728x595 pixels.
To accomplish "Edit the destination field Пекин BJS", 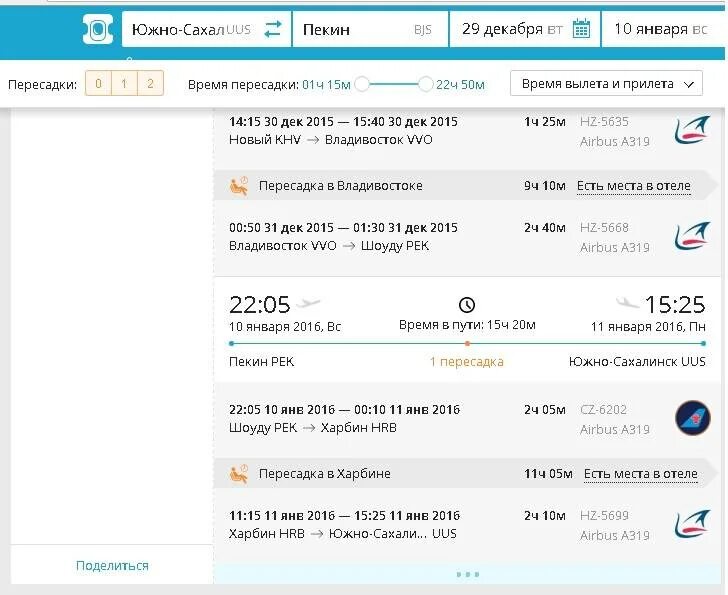I will 370,29.
